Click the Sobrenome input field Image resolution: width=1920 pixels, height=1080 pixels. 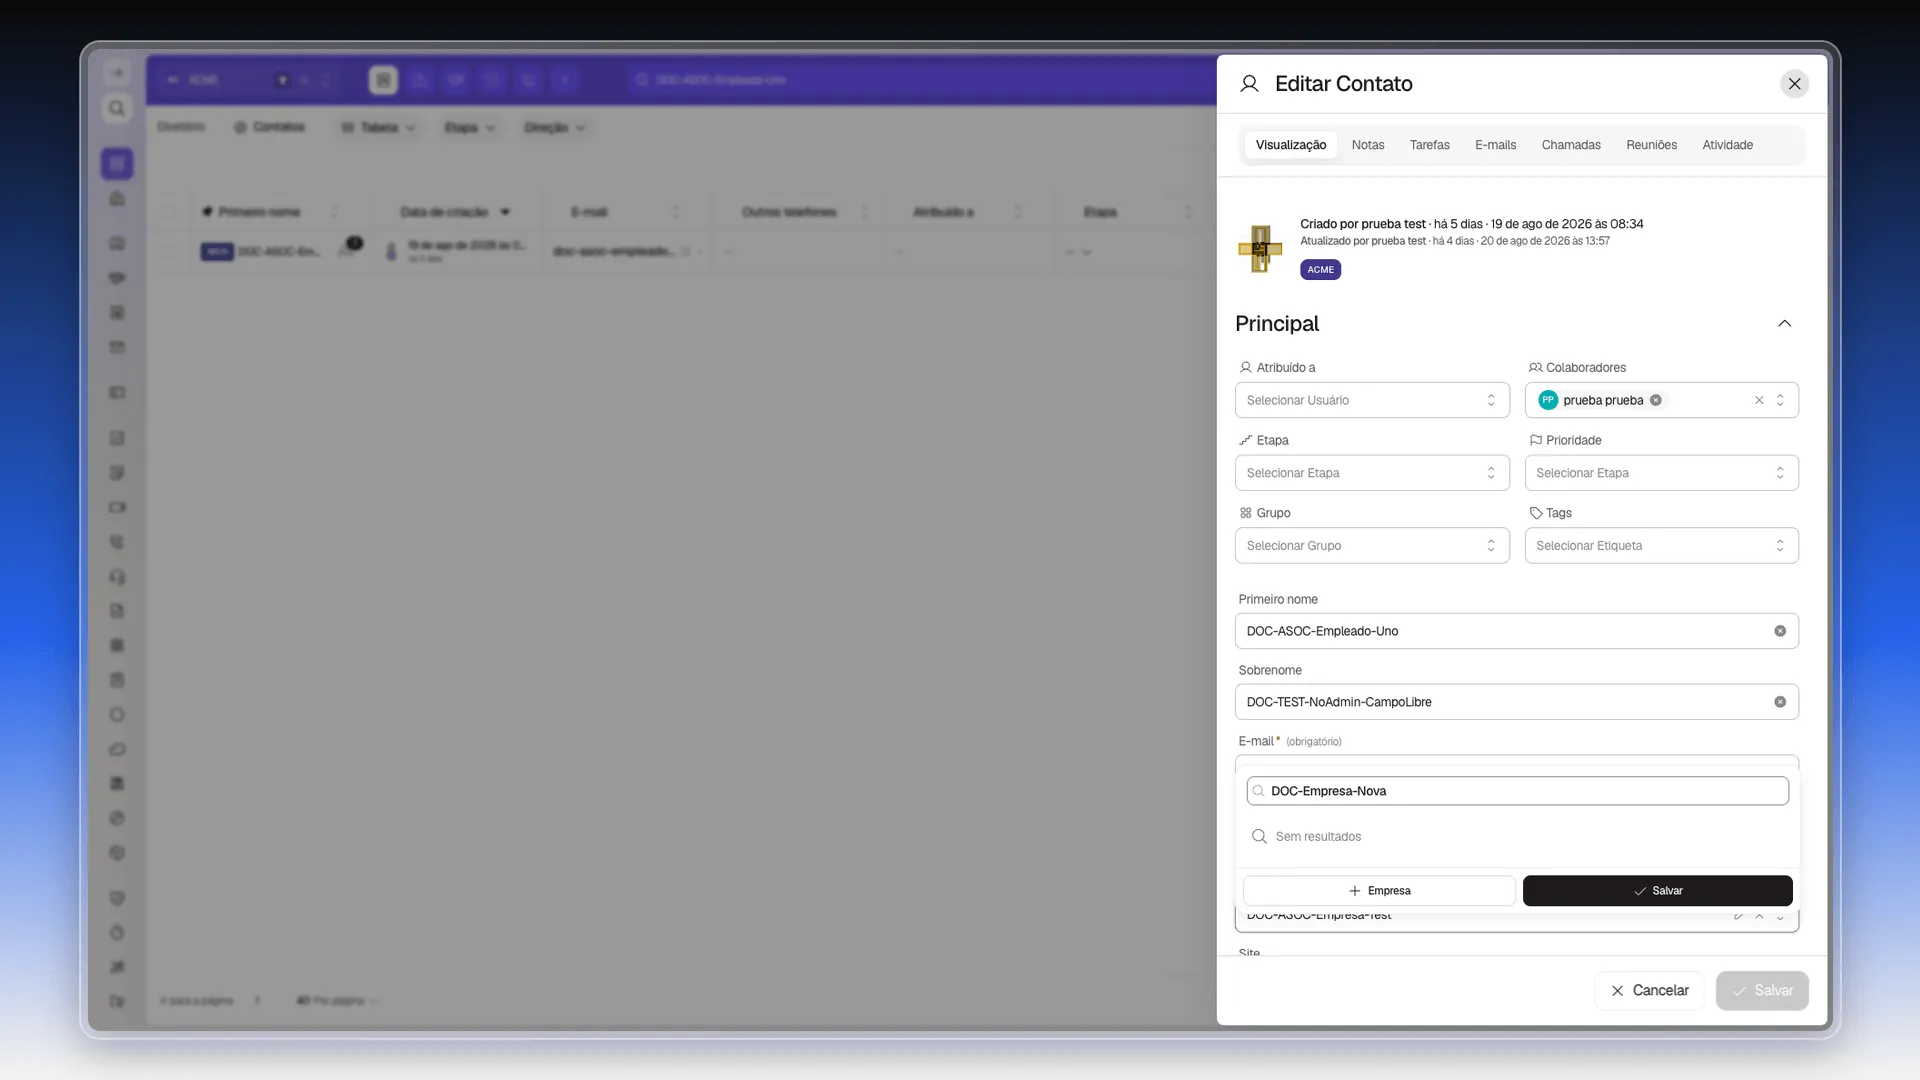coord(1516,702)
